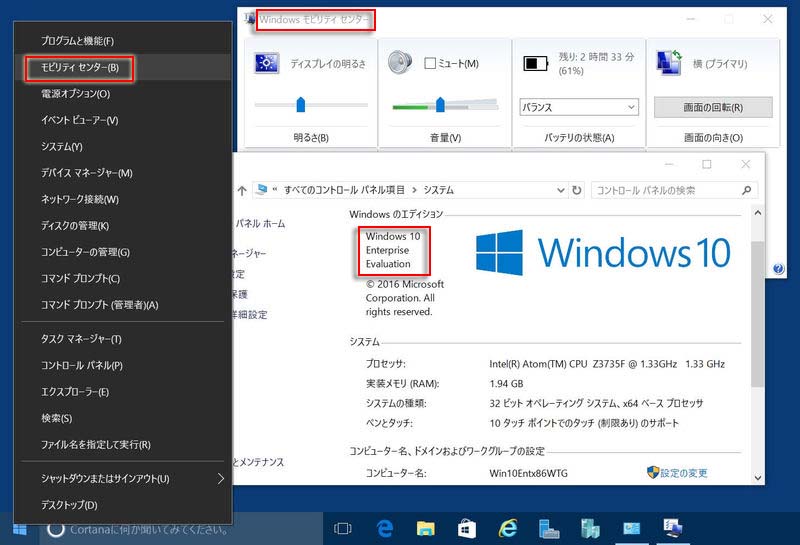Click the speaker volume icon
Screen dimensions: 800x545
400,62
